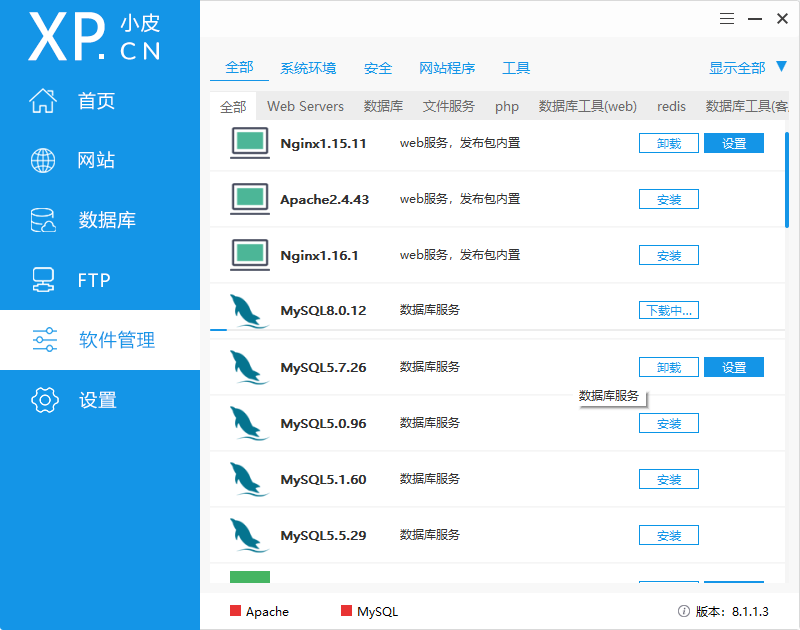Viewport: 800px width, 630px height.
Task: Switch to the 工具 tab
Action: [516, 68]
